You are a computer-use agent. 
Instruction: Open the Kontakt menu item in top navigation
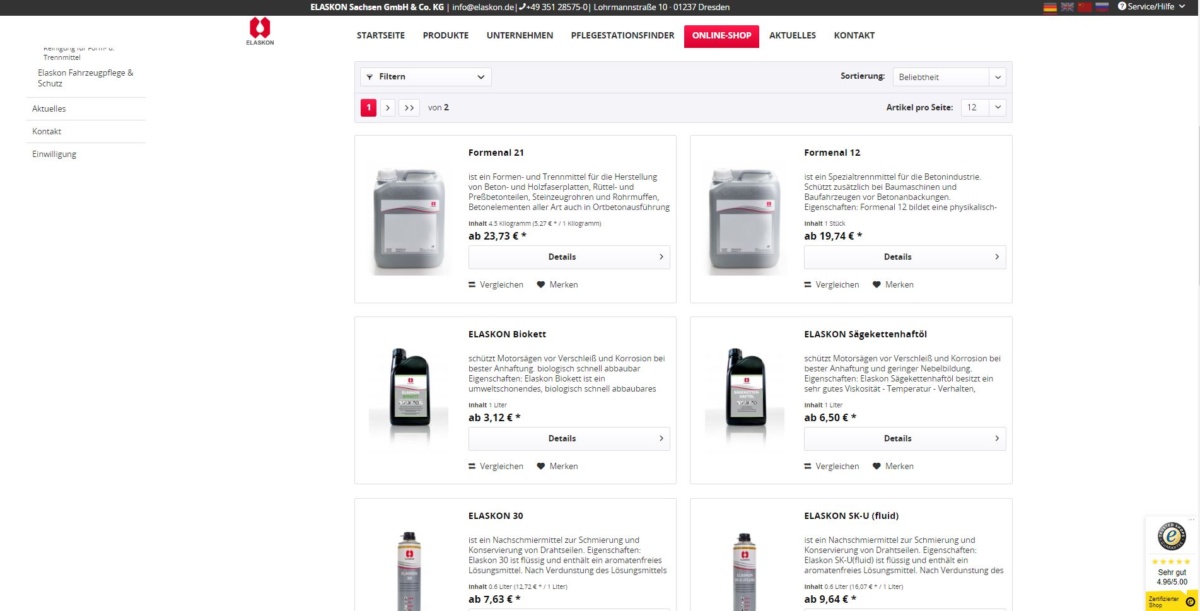click(x=854, y=36)
